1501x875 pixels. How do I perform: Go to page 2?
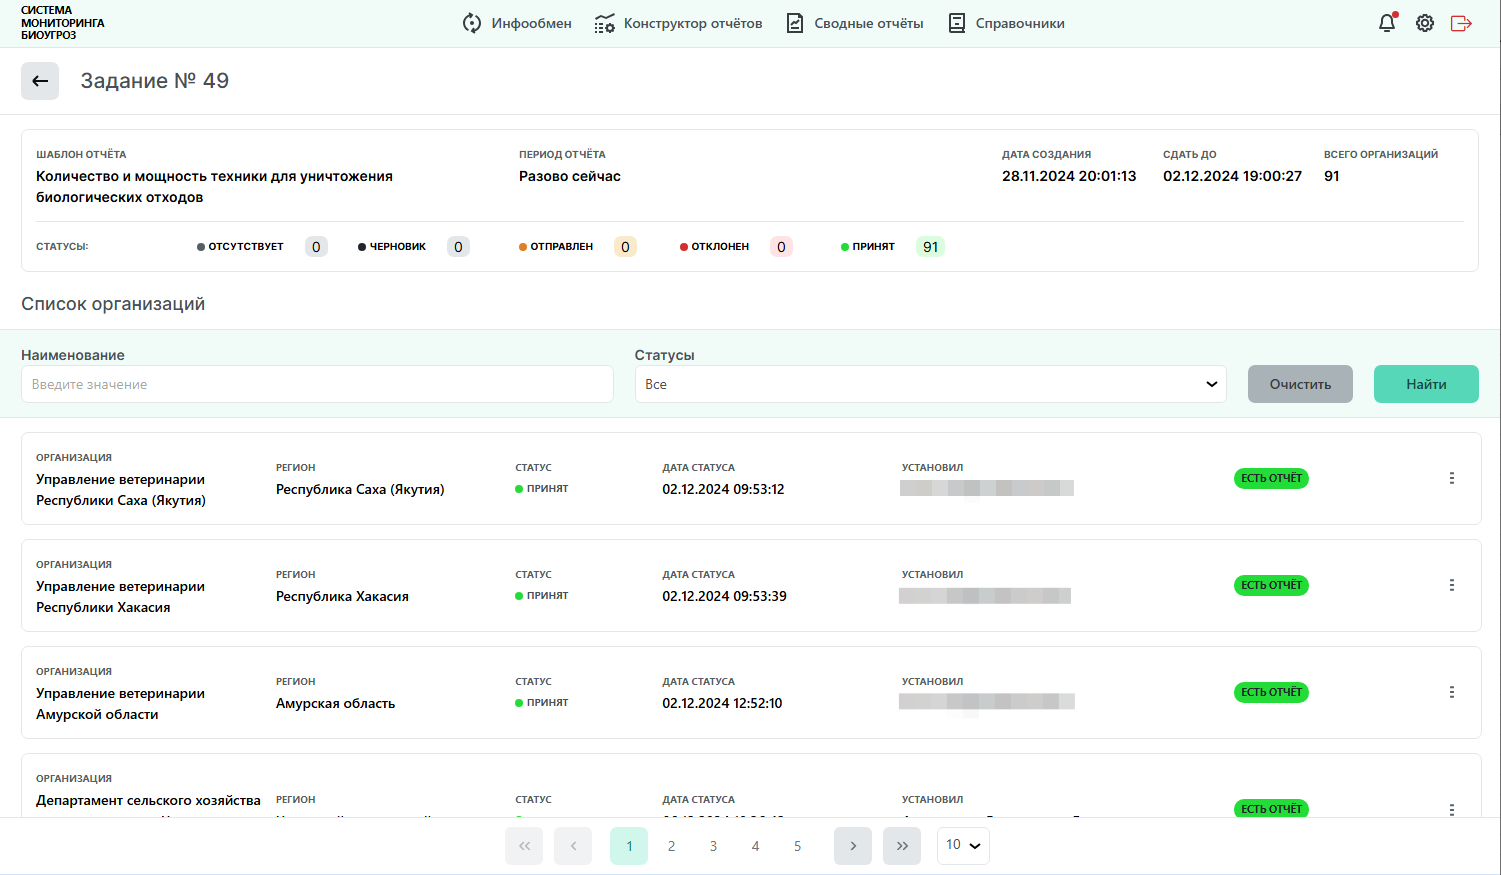point(671,846)
